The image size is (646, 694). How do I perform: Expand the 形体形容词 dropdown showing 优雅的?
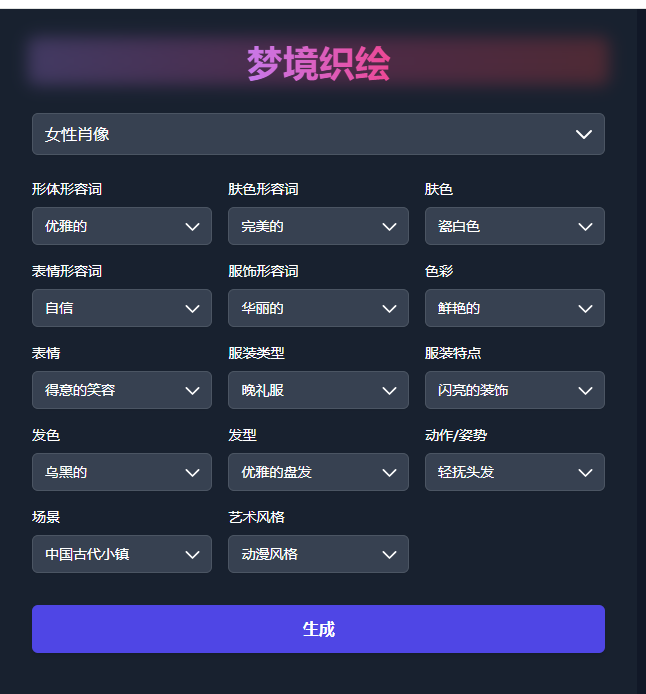click(x=122, y=226)
